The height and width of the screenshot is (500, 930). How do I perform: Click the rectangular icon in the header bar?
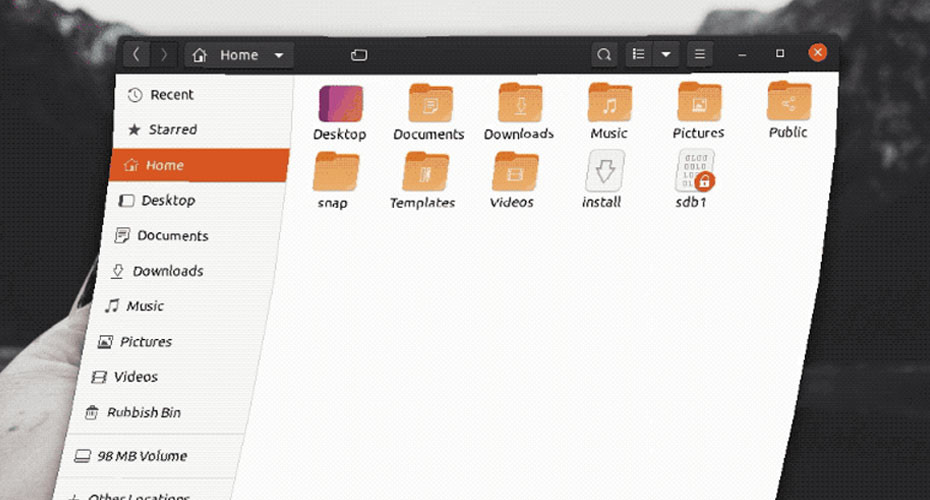359,55
